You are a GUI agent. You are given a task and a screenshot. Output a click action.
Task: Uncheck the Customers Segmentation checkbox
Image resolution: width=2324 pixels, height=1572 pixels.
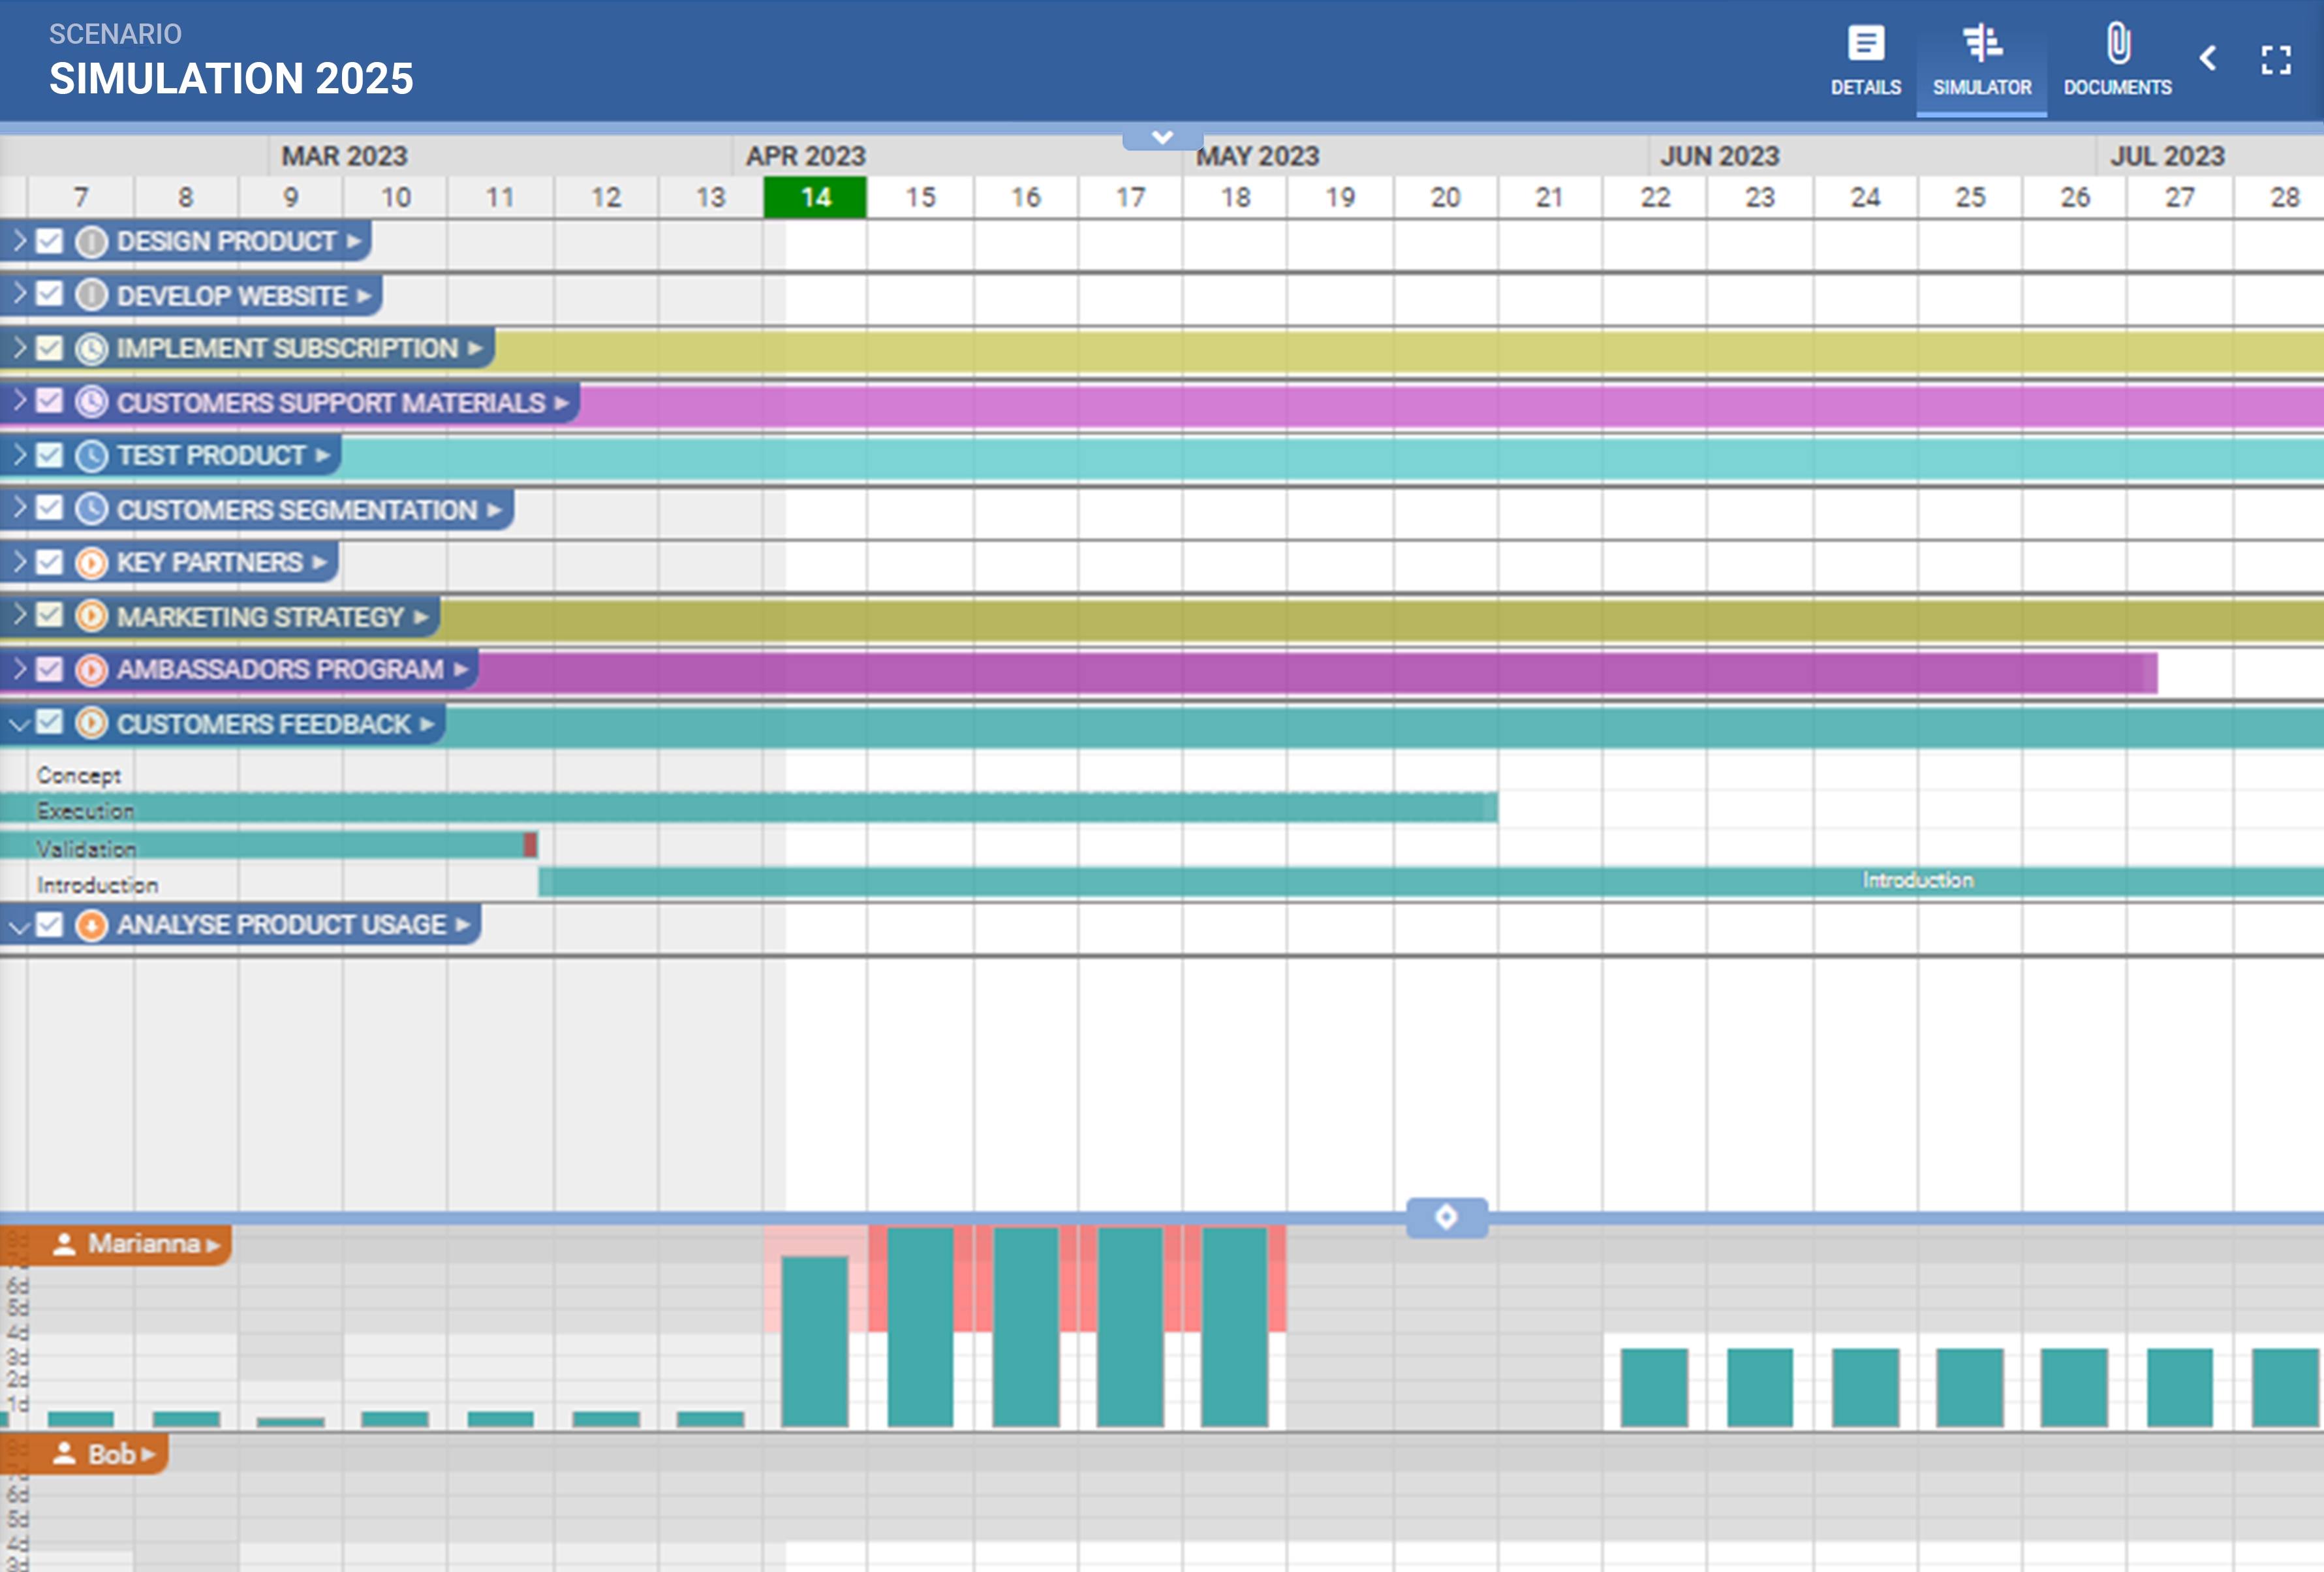pyautogui.click(x=49, y=509)
